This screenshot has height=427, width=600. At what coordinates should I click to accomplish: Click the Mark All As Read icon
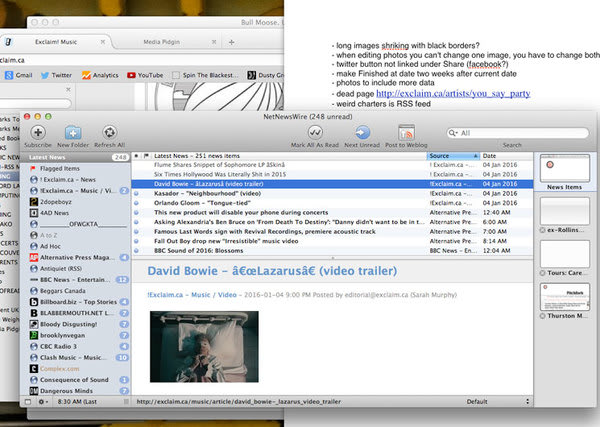[x=315, y=132]
